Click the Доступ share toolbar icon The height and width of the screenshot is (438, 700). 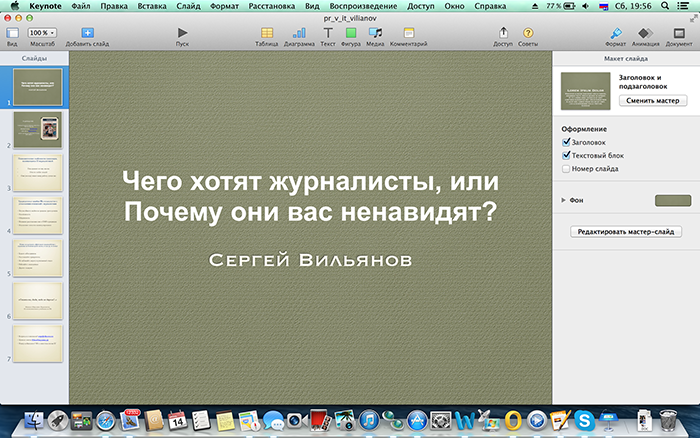coord(503,33)
